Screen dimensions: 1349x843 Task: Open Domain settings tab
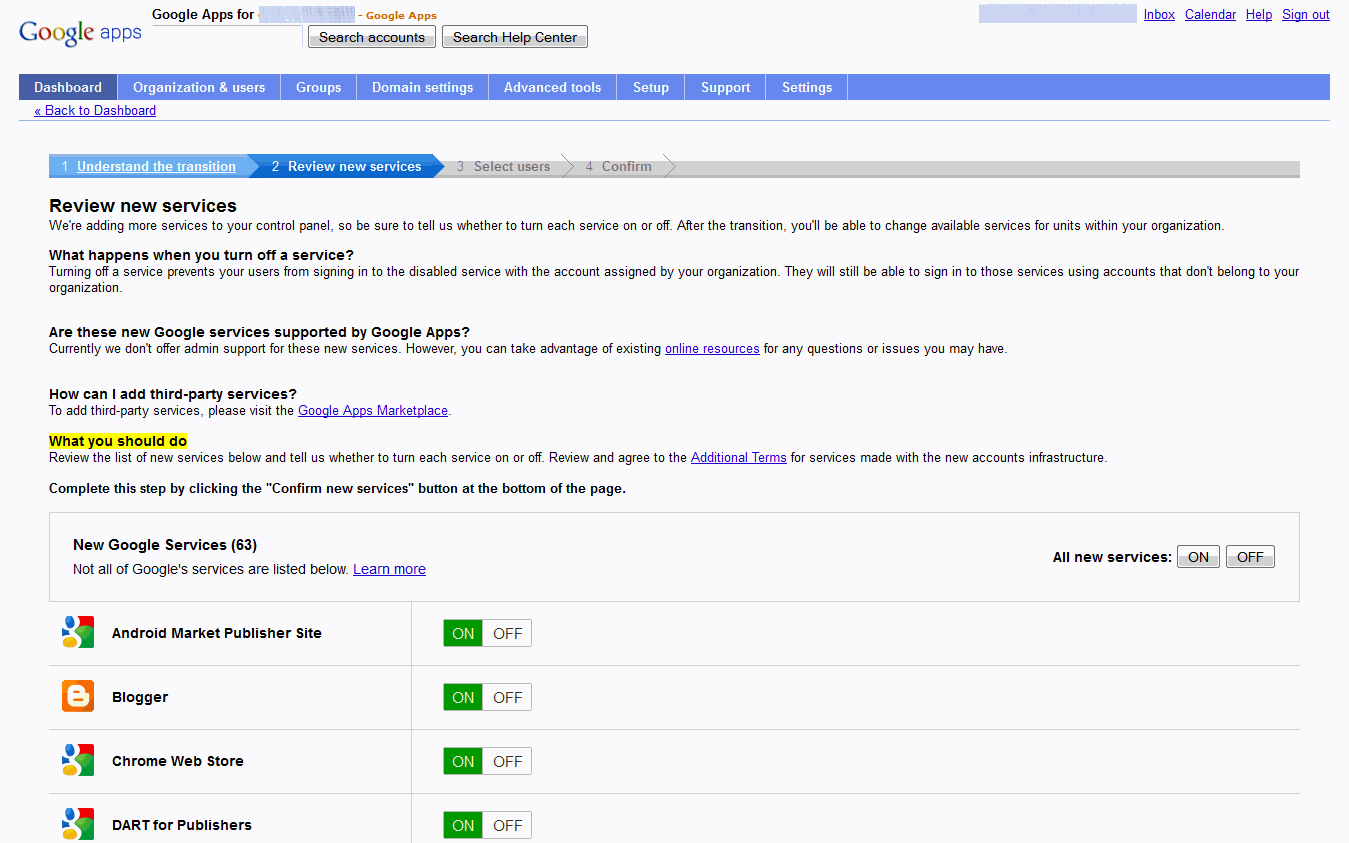(423, 87)
